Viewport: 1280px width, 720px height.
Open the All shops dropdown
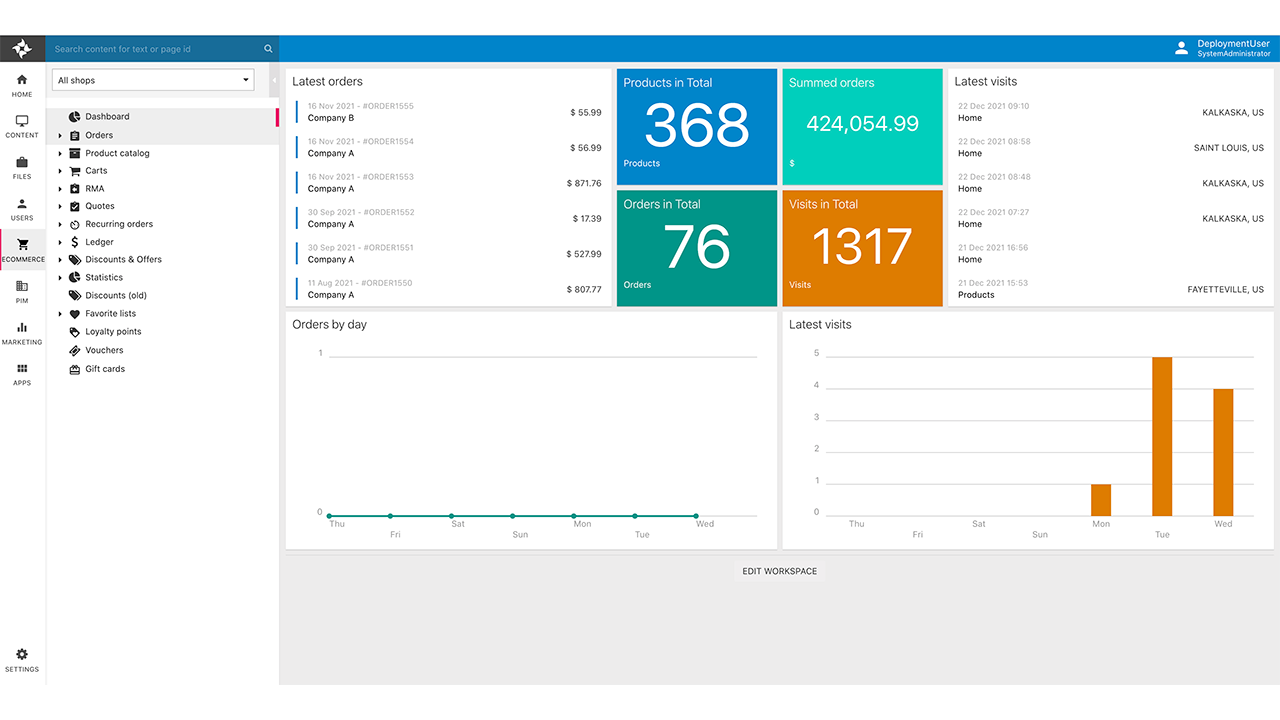tap(152, 79)
